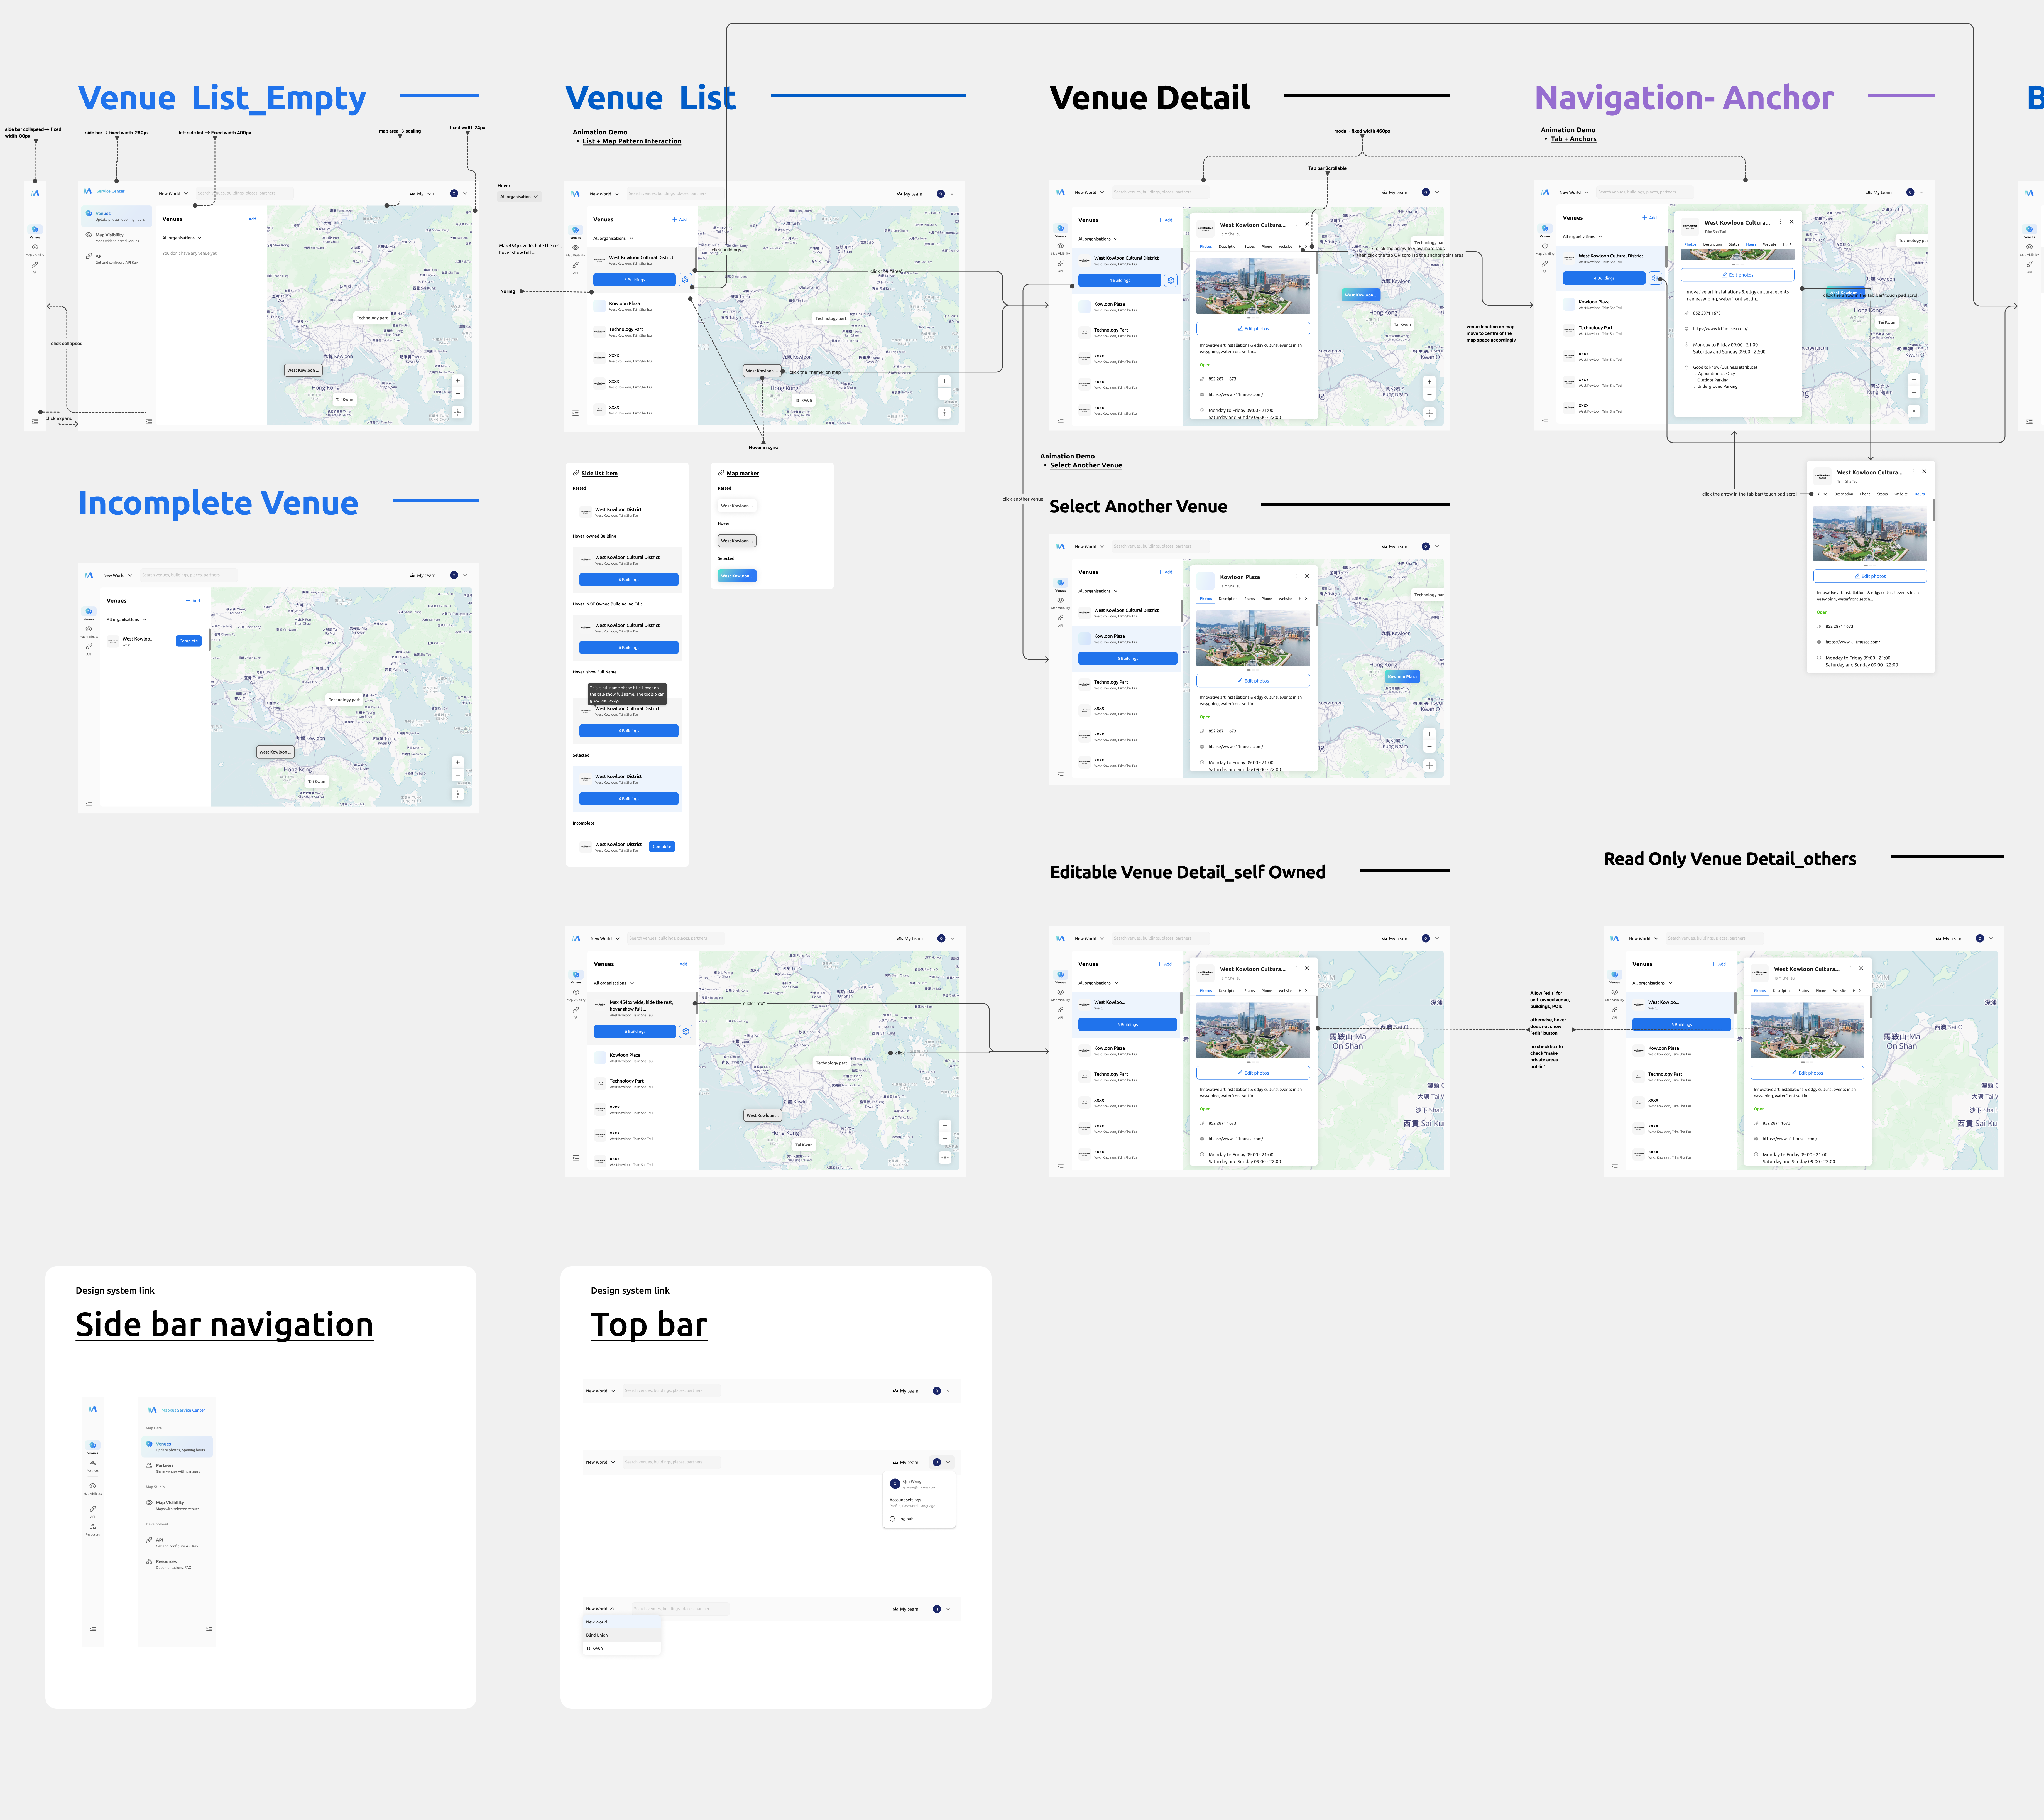2044x1820 pixels.
Task: Click Venues icon in Venue List_Empty collapsed rail
Action: (x=35, y=230)
